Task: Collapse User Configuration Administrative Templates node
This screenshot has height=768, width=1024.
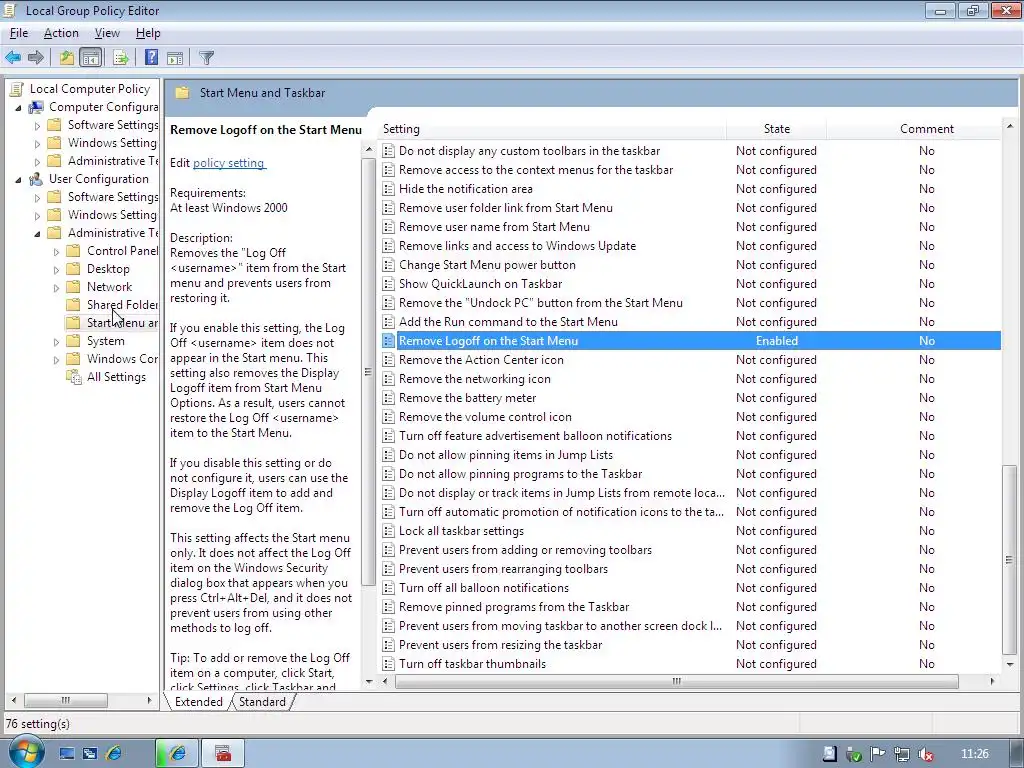Action: (37, 233)
